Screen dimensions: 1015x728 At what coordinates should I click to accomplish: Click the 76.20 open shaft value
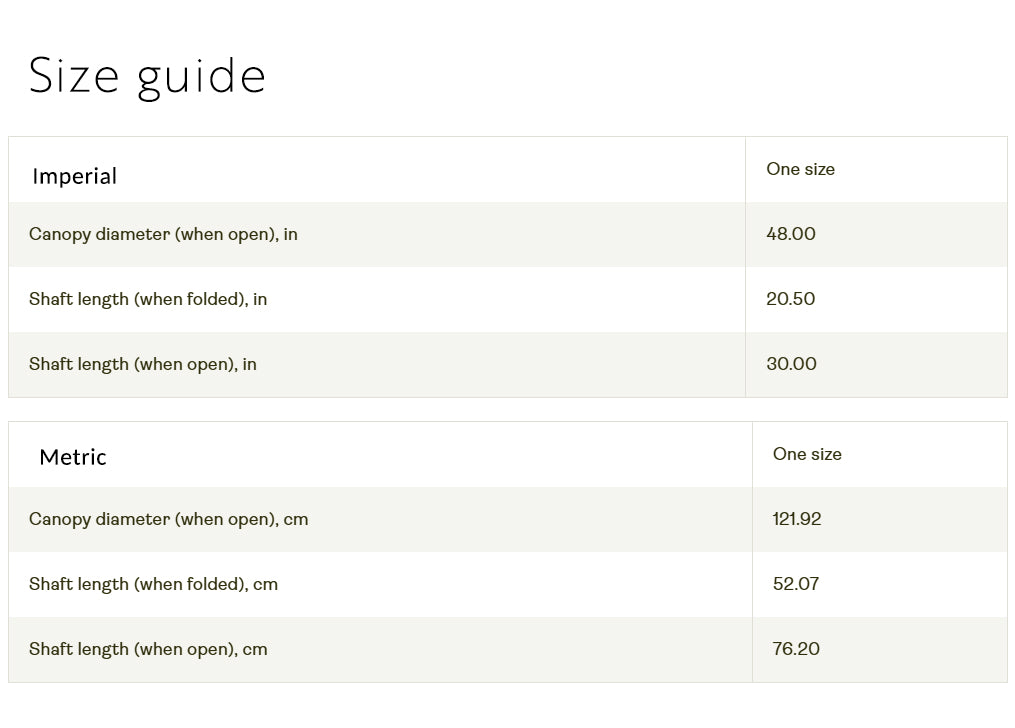(796, 649)
